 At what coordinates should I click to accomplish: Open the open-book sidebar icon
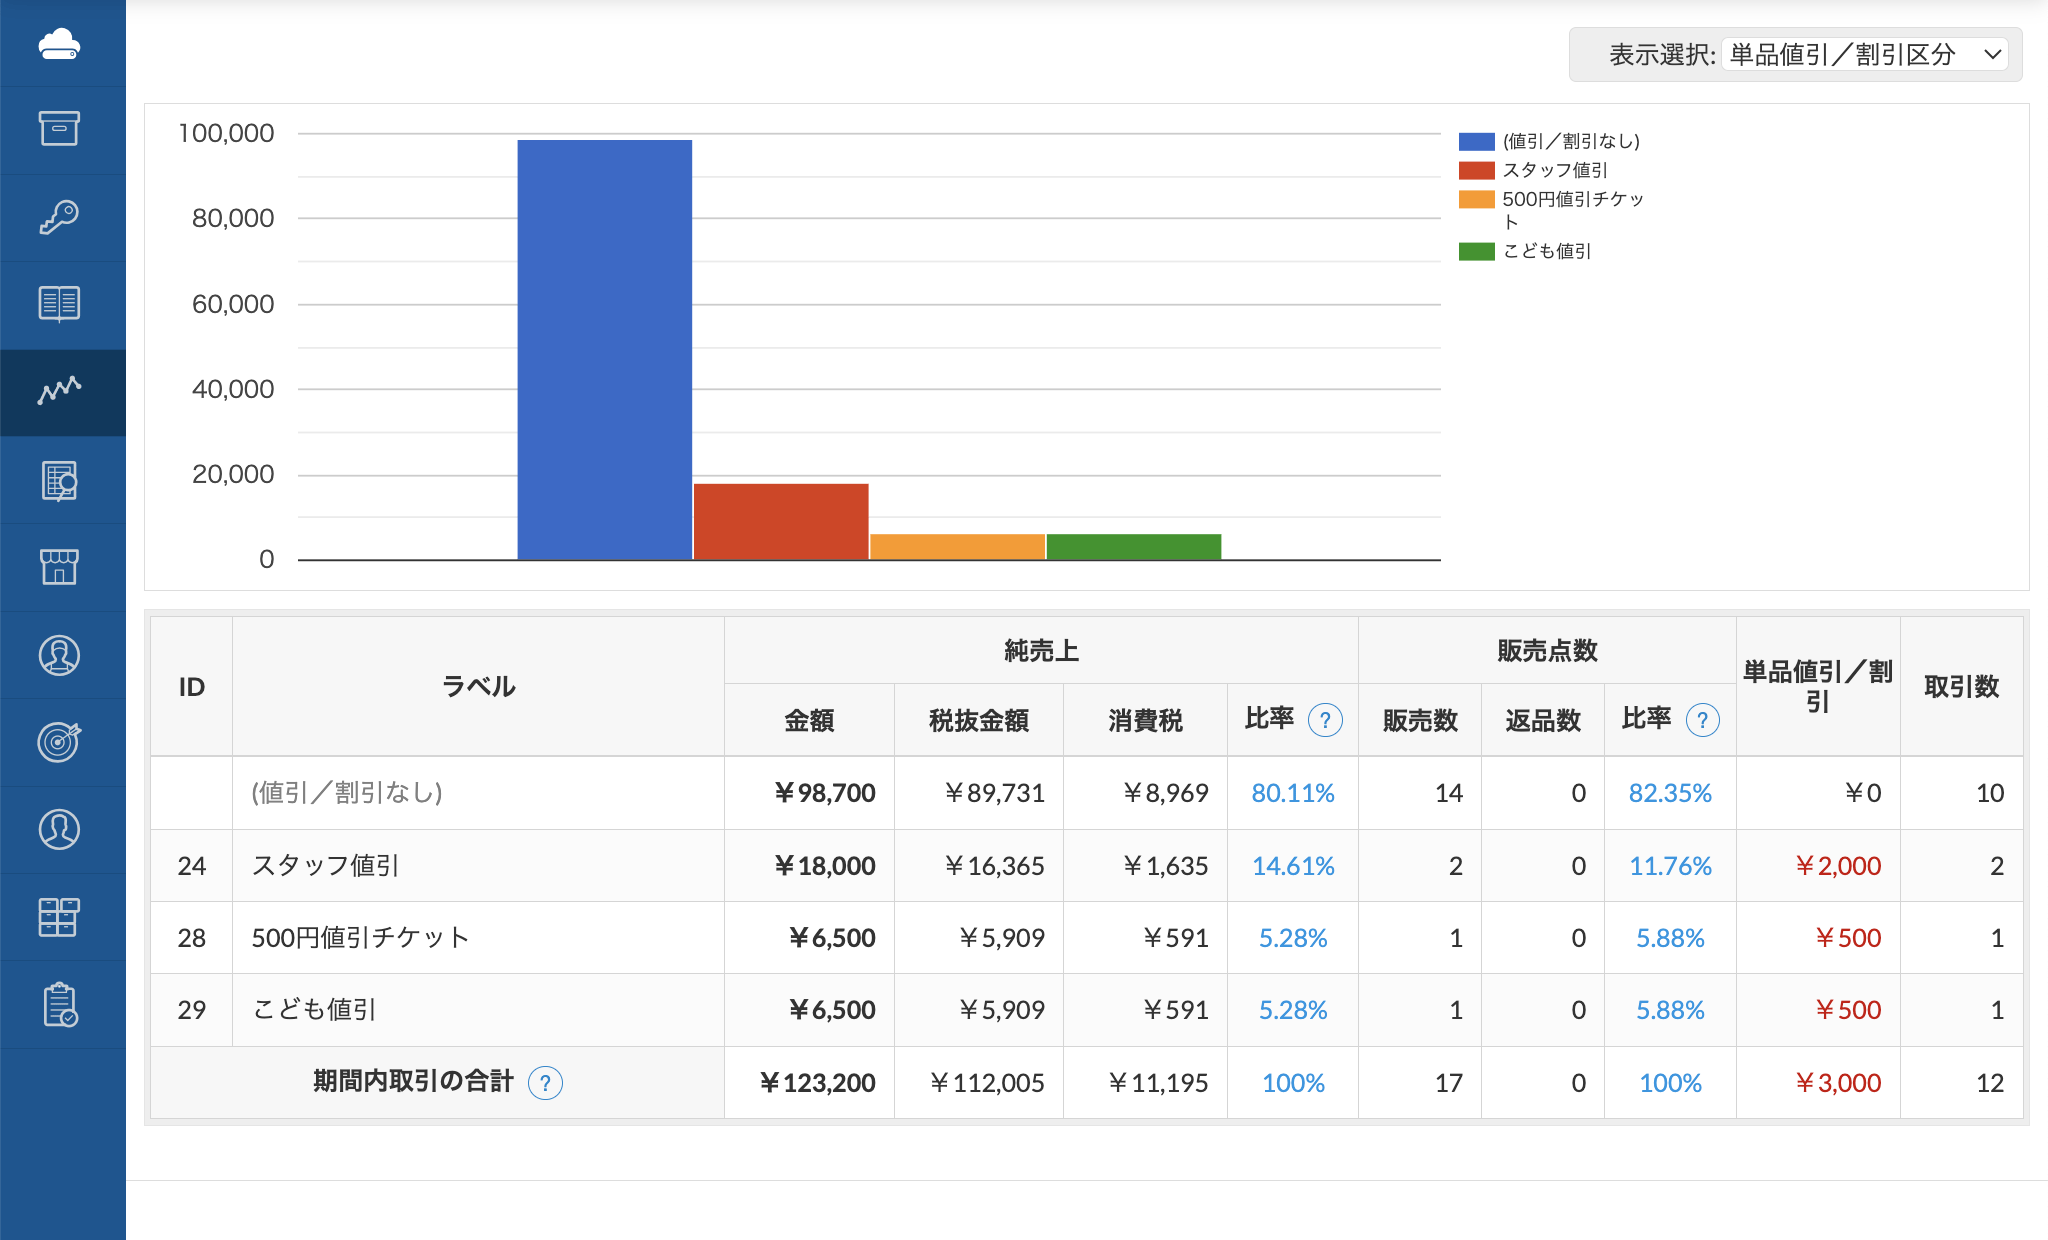(60, 304)
